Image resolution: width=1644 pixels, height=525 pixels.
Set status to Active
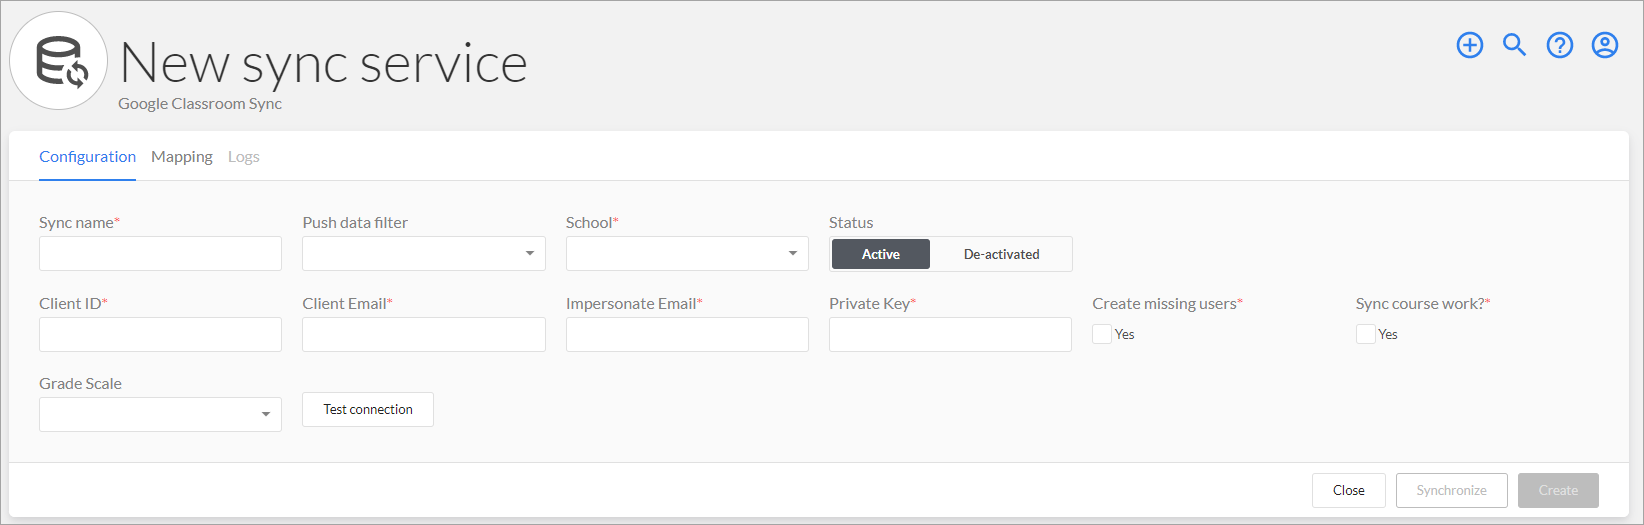pyautogui.click(x=881, y=254)
